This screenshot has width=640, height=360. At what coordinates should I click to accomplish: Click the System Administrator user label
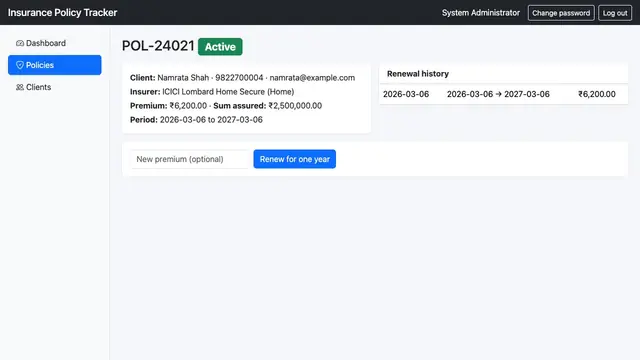click(x=481, y=13)
